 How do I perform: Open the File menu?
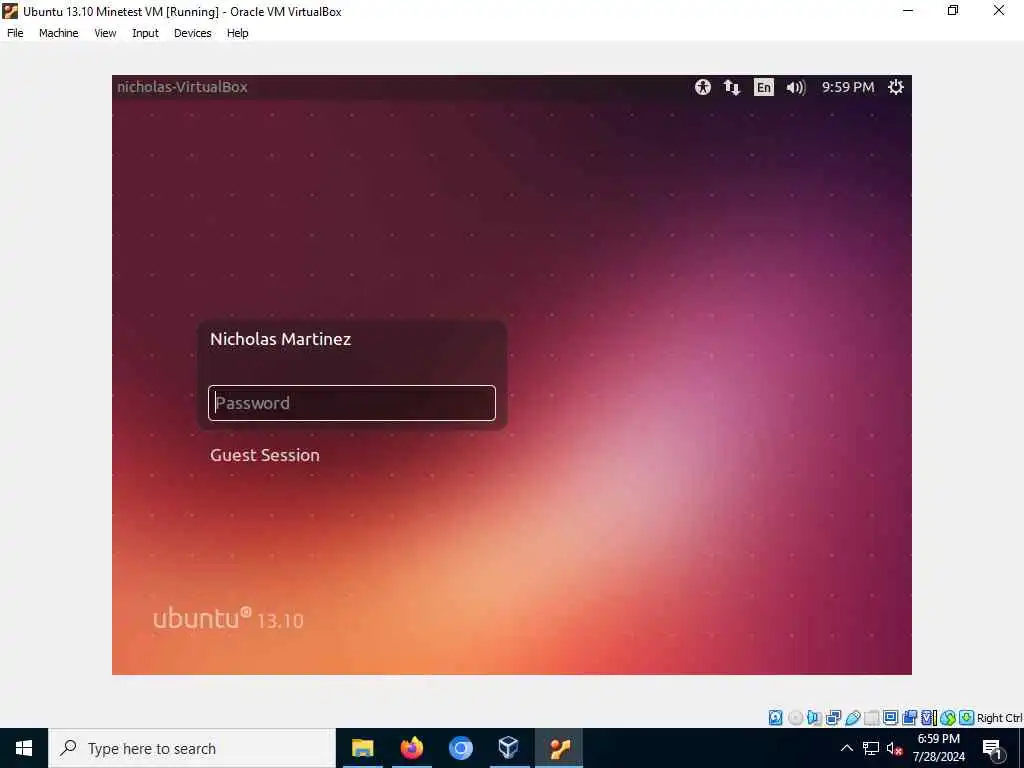[15, 33]
